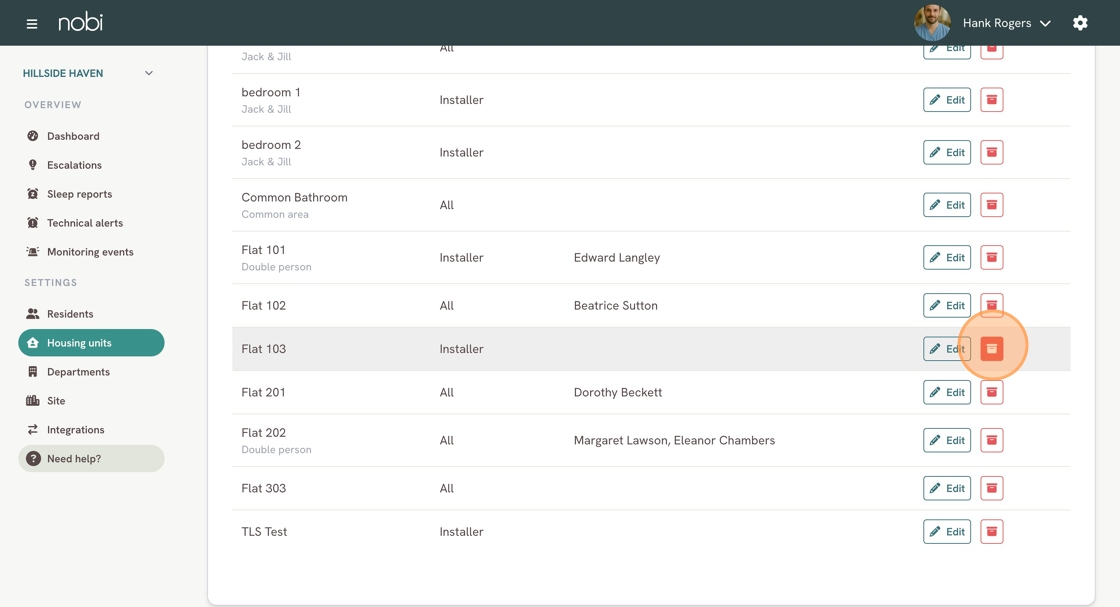Image resolution: width=1120 pixels, height=607 pixels.
Task: Go to Escalations in sidebar
Action: click(74, 165)
